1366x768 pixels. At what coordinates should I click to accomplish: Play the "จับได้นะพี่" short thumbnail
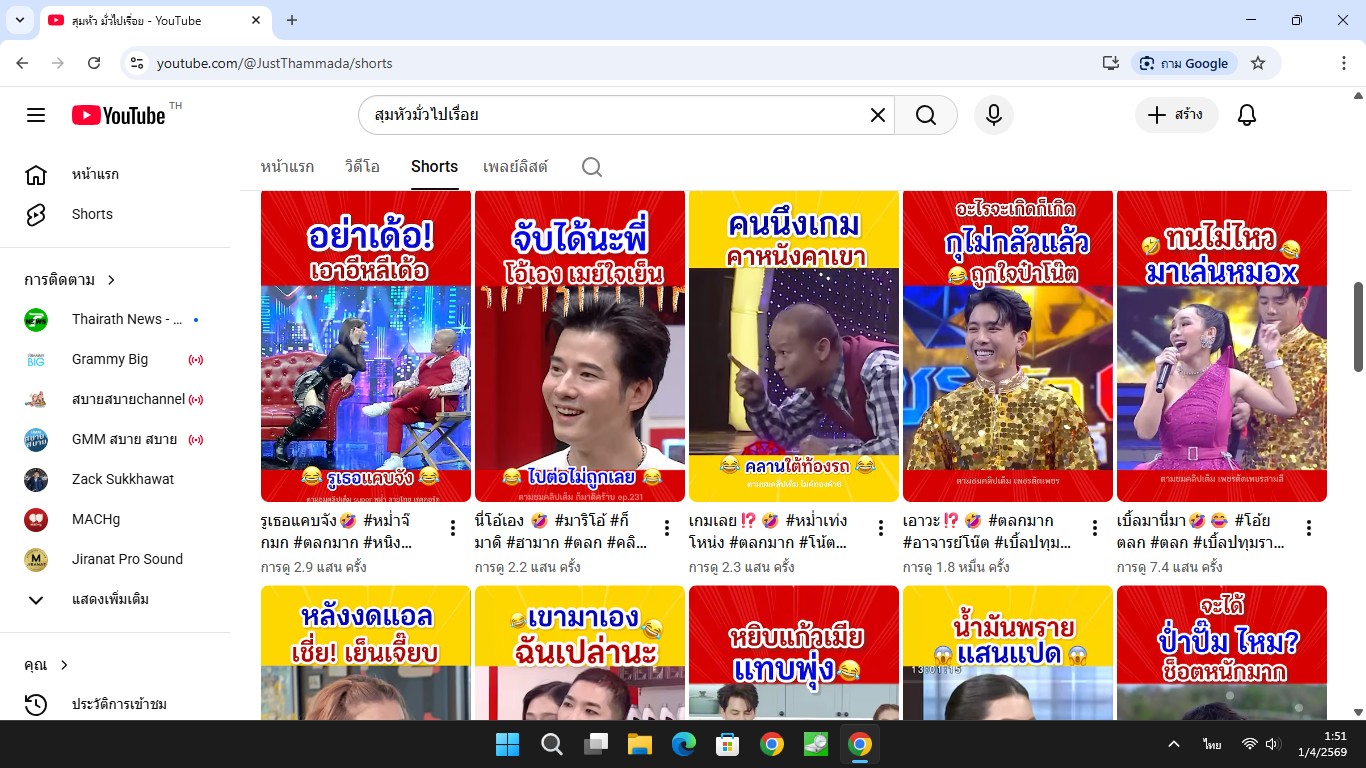tap(579, 346)
